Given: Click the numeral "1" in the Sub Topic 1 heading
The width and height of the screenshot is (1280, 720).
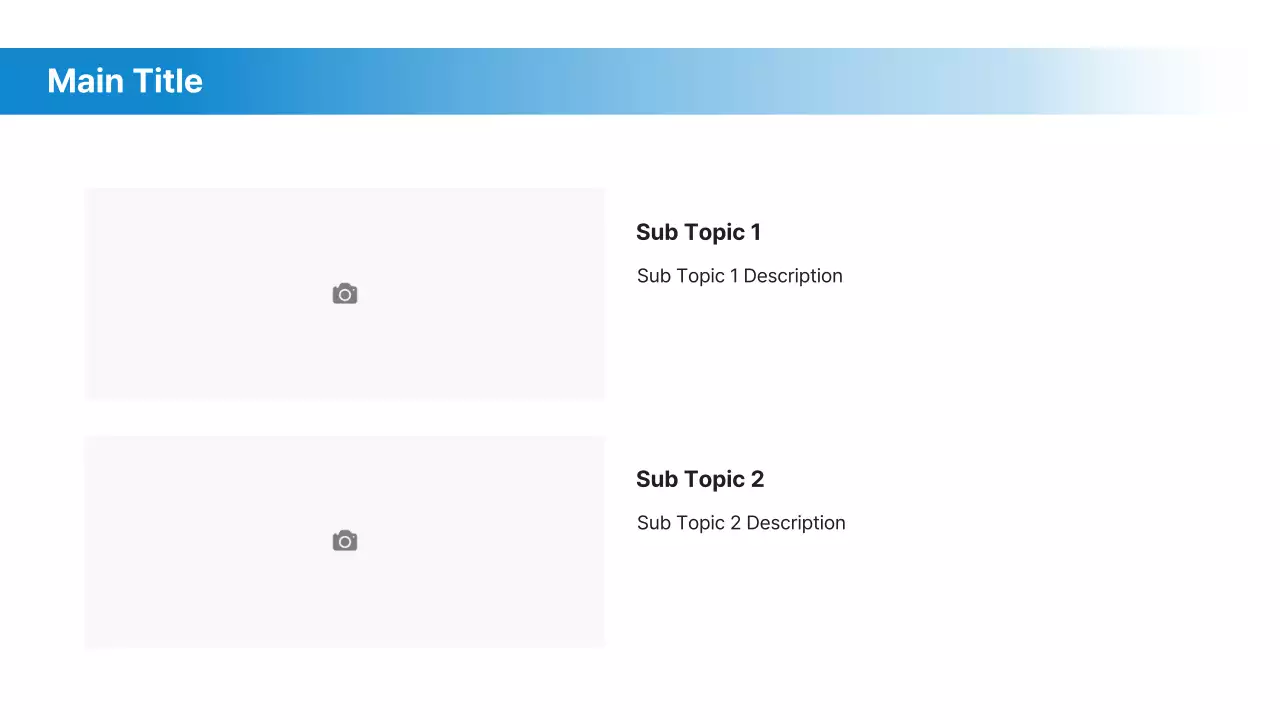Looking at the screenshot, I should (755, 232).
